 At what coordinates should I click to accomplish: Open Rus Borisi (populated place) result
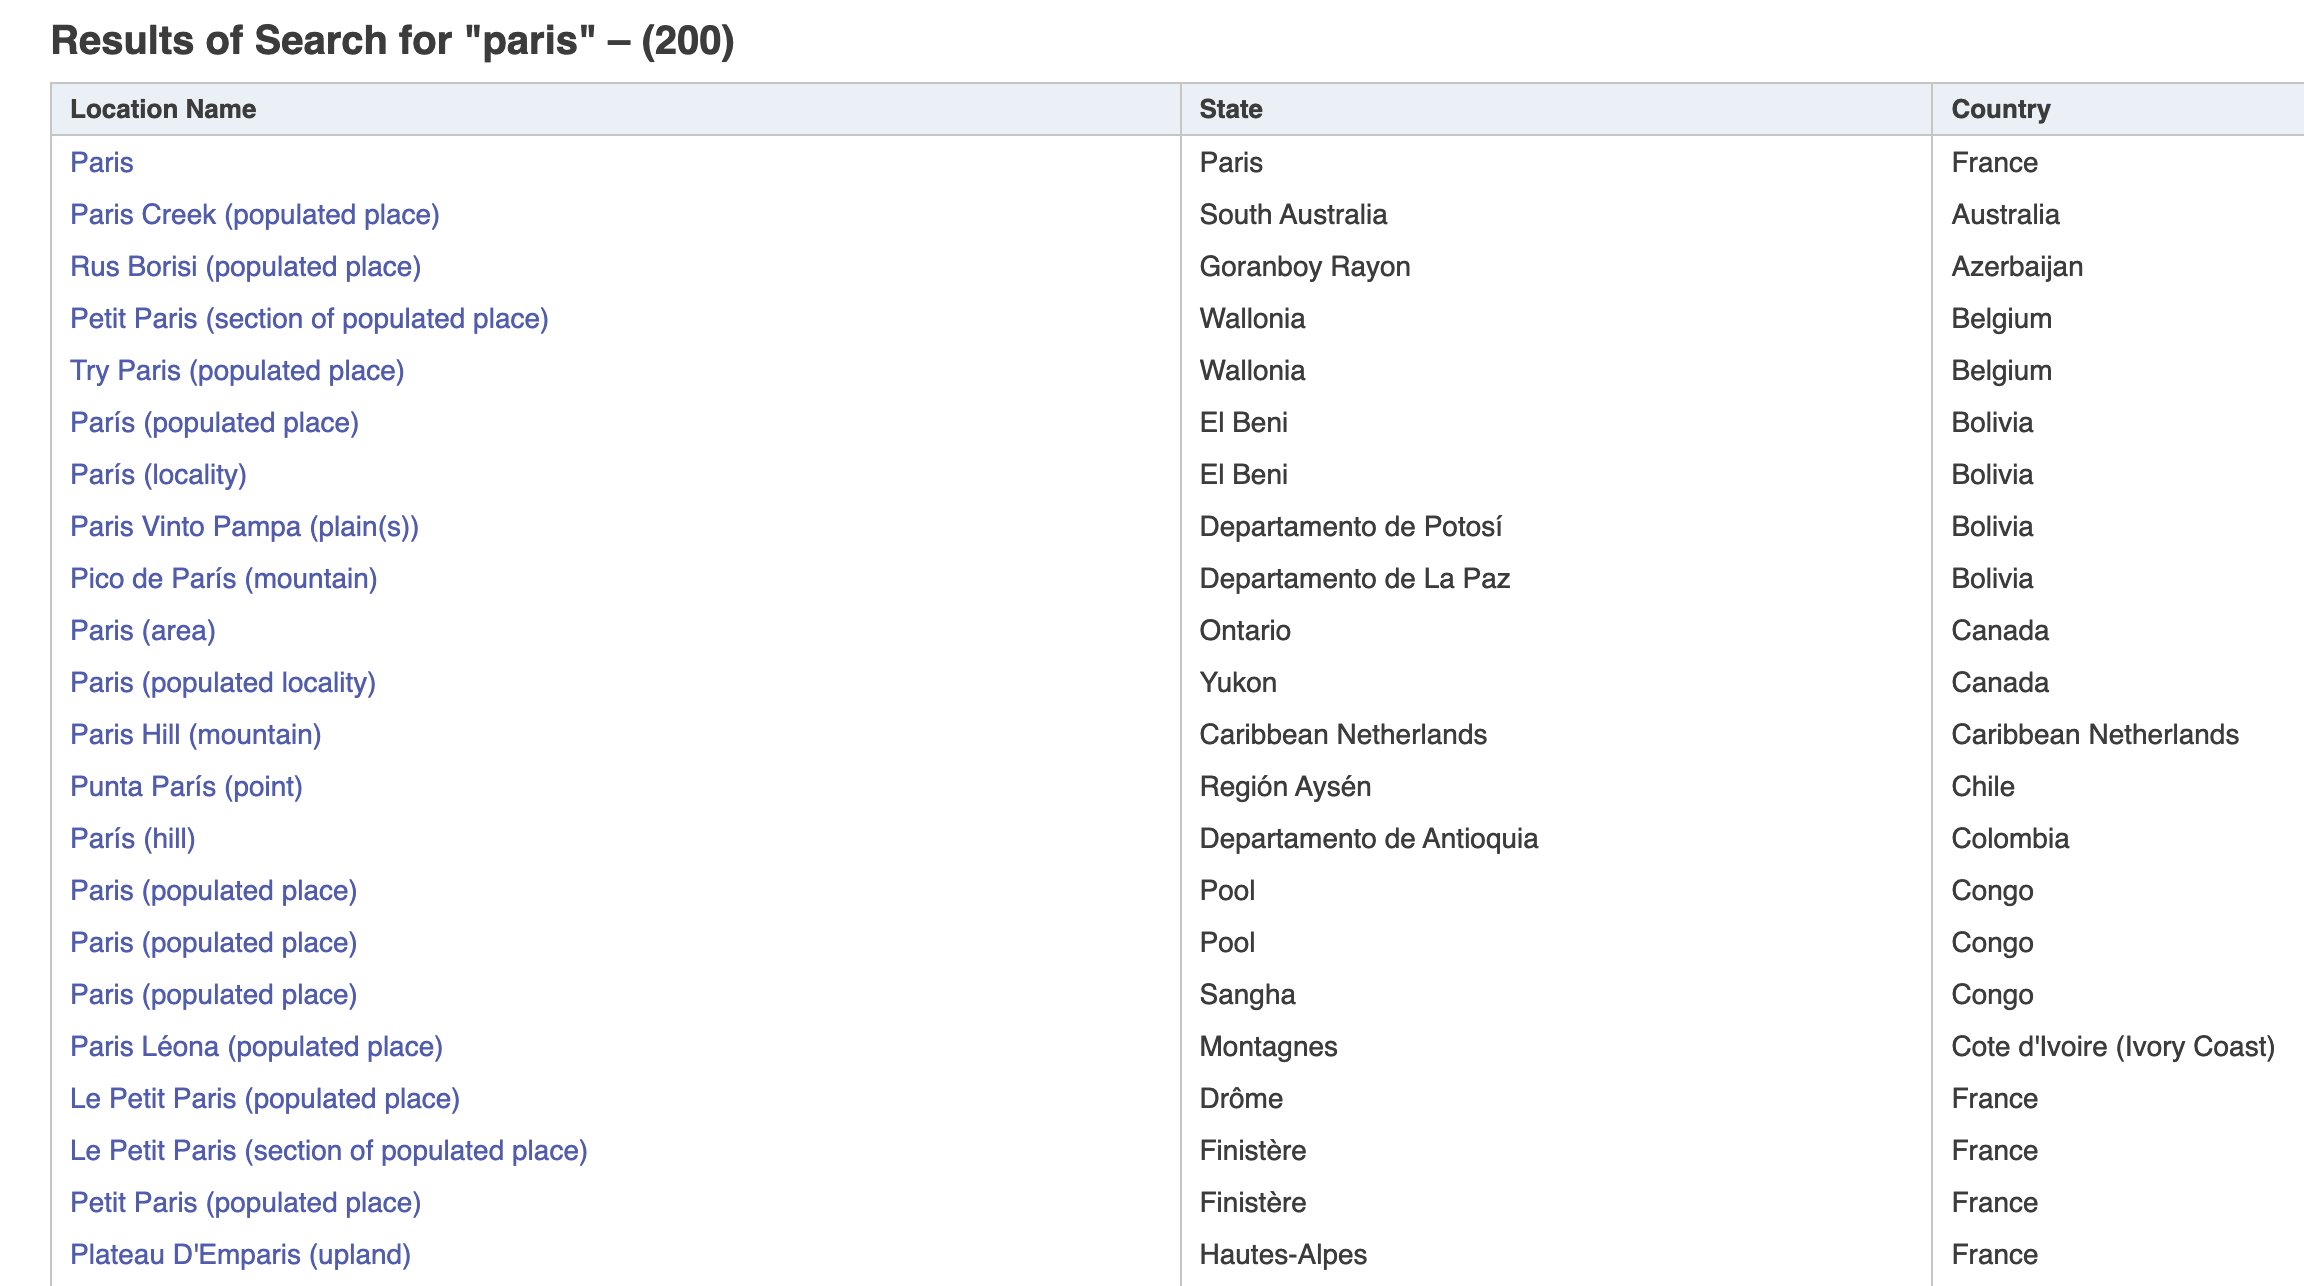pos(245,266)
